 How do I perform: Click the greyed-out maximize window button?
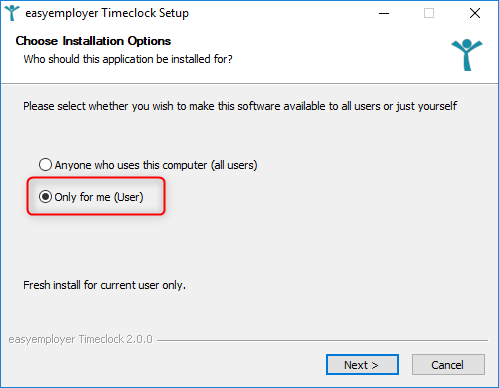(429, 13)
